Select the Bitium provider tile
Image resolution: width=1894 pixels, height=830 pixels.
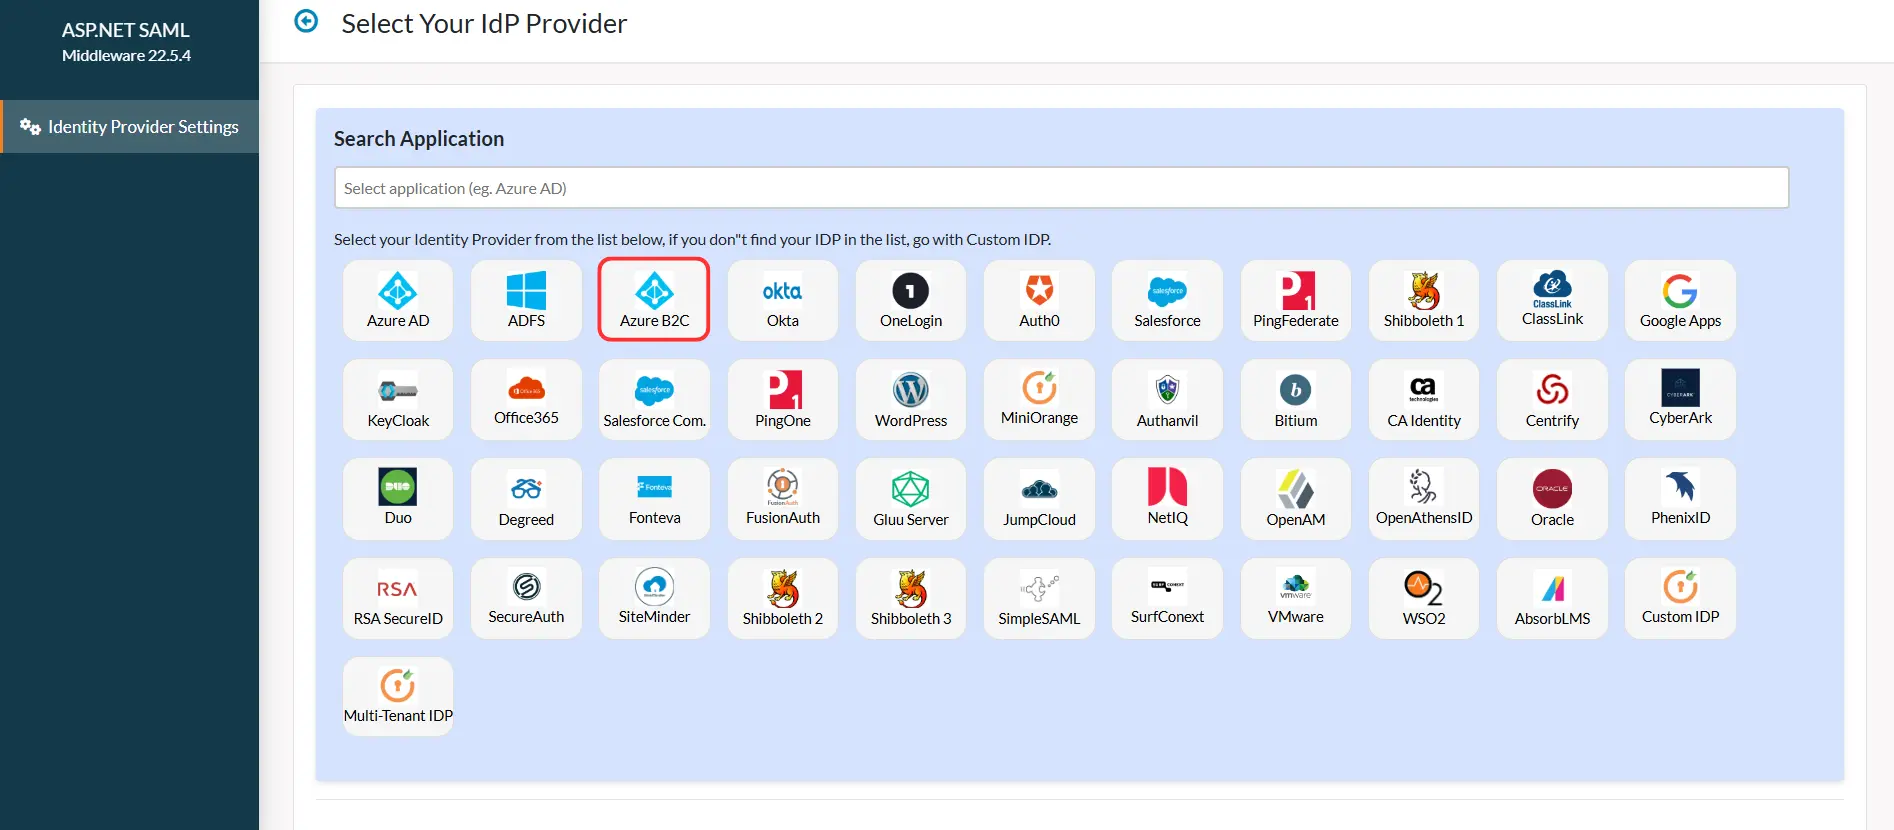point(1296,399)
